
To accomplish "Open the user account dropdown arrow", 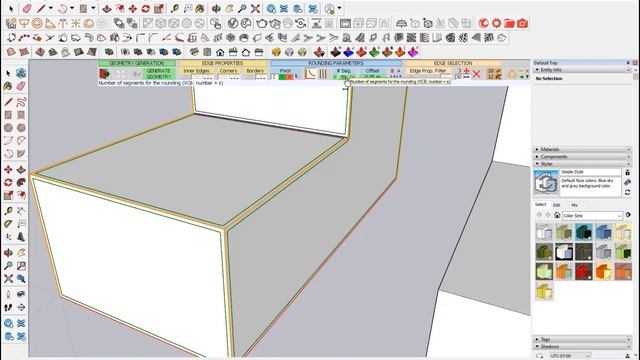I will (339, 8).
